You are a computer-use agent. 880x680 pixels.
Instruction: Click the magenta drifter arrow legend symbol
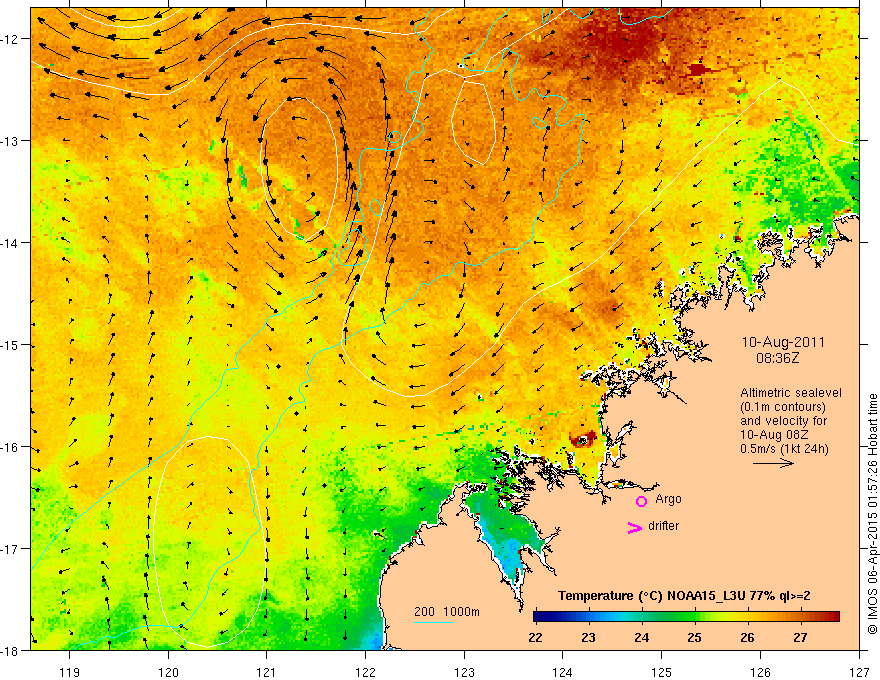click(x=634, y=527)
